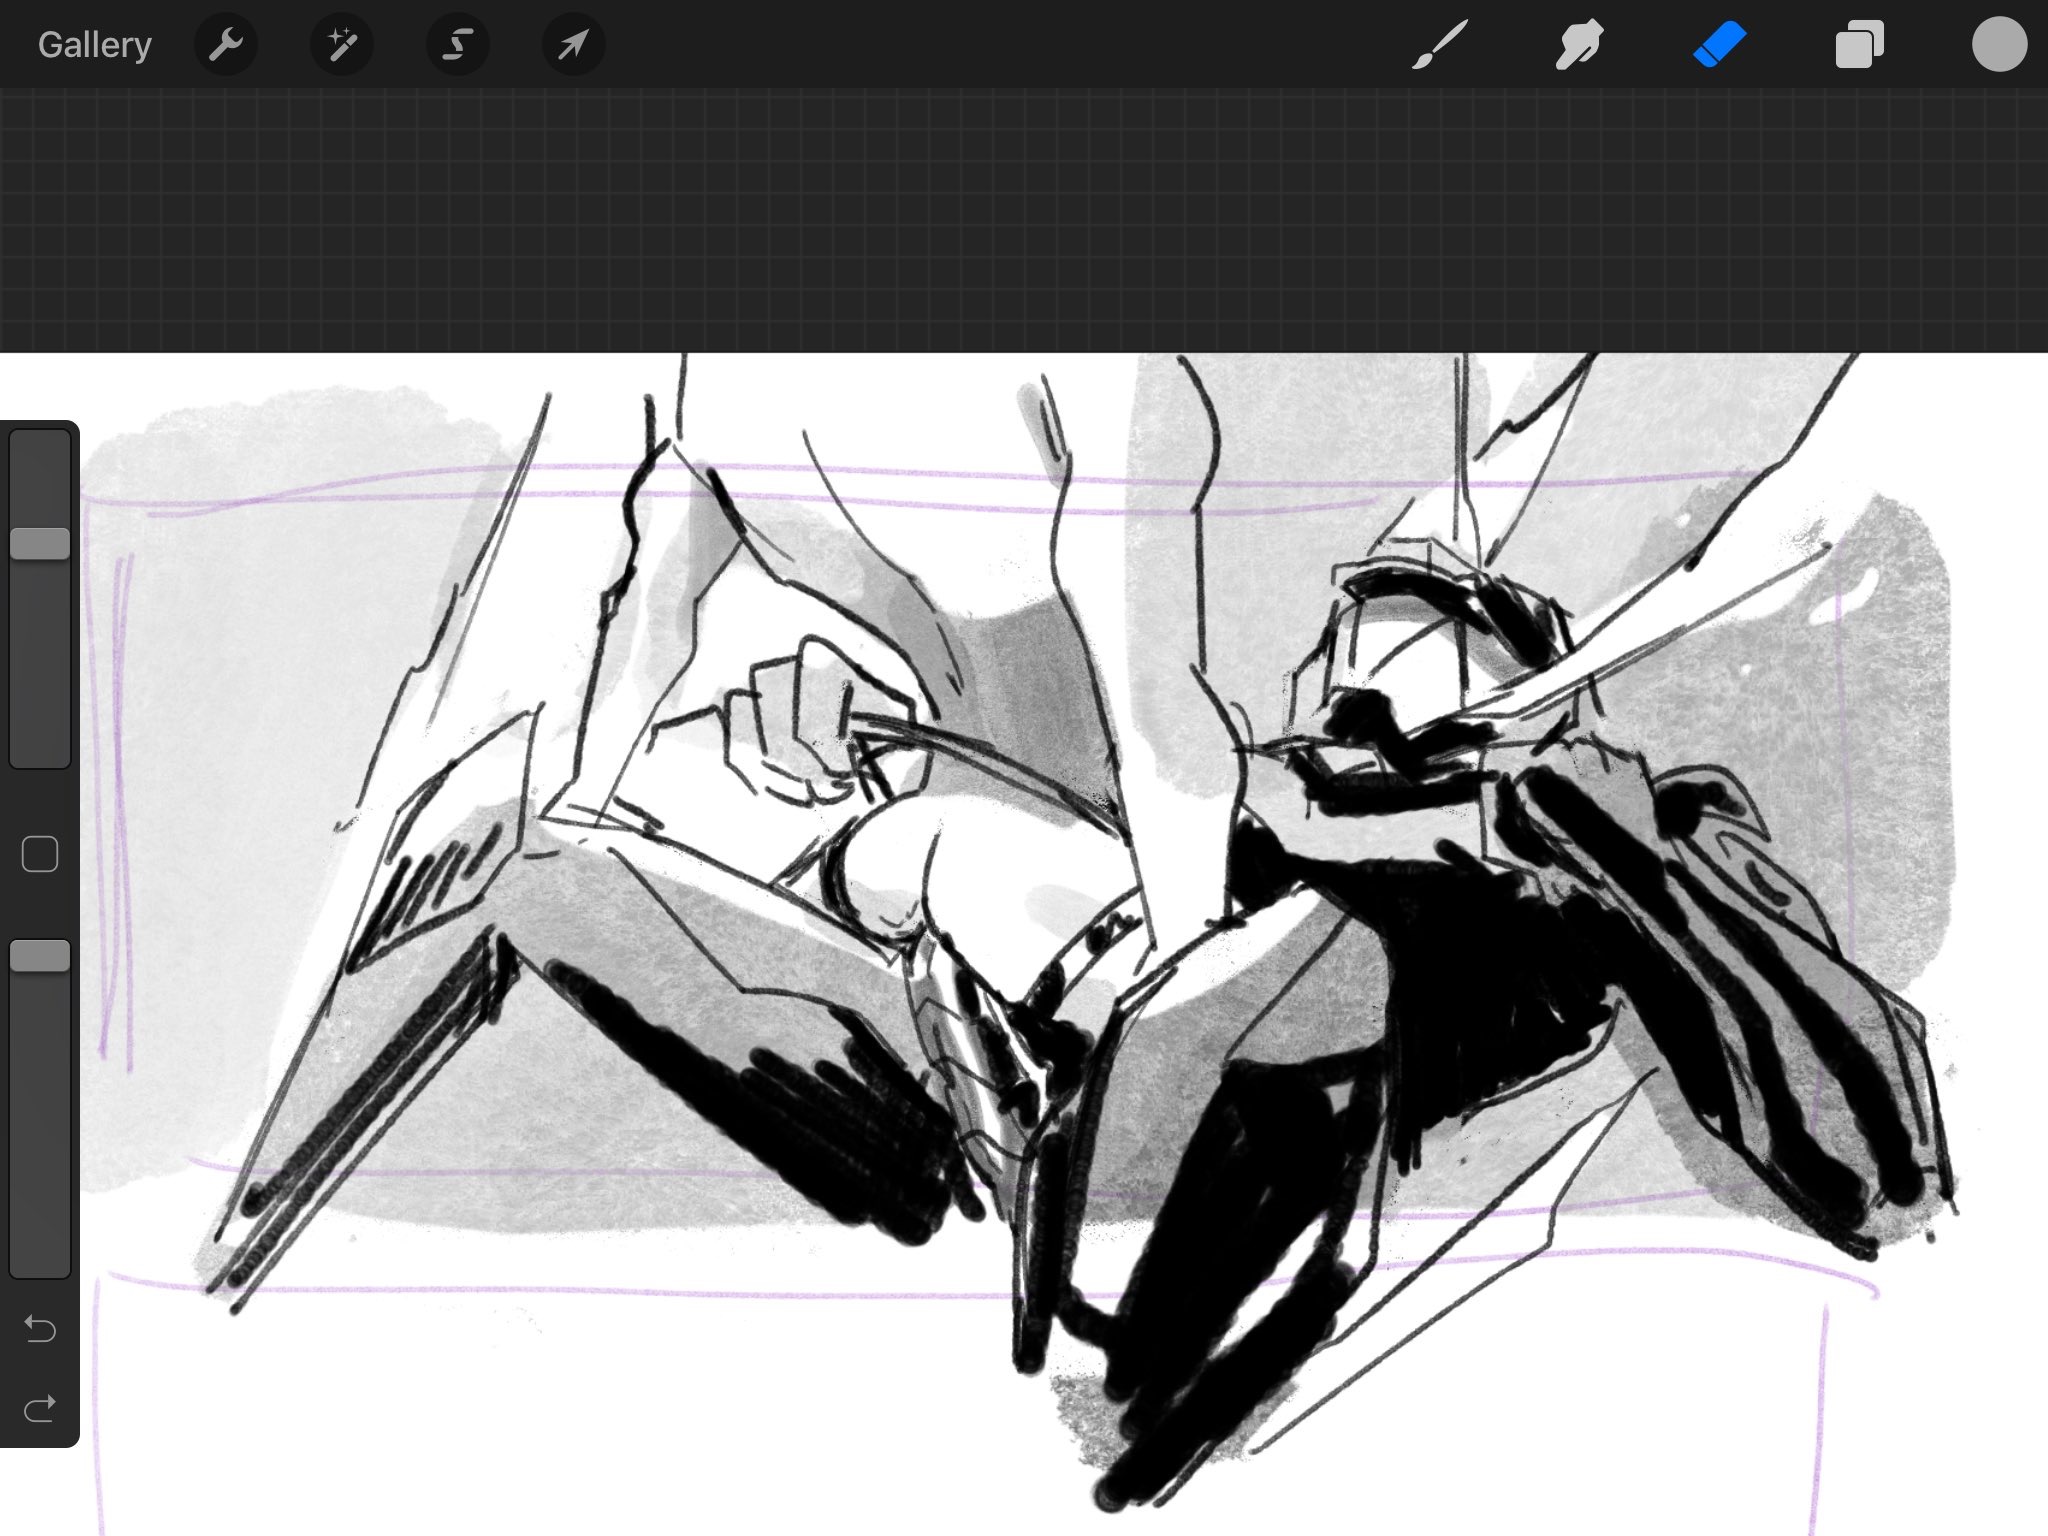Click the brush opacity slider handle
Viewport: 2048px width, 1536px height.
pyautogui.click(x=40, y=956)
